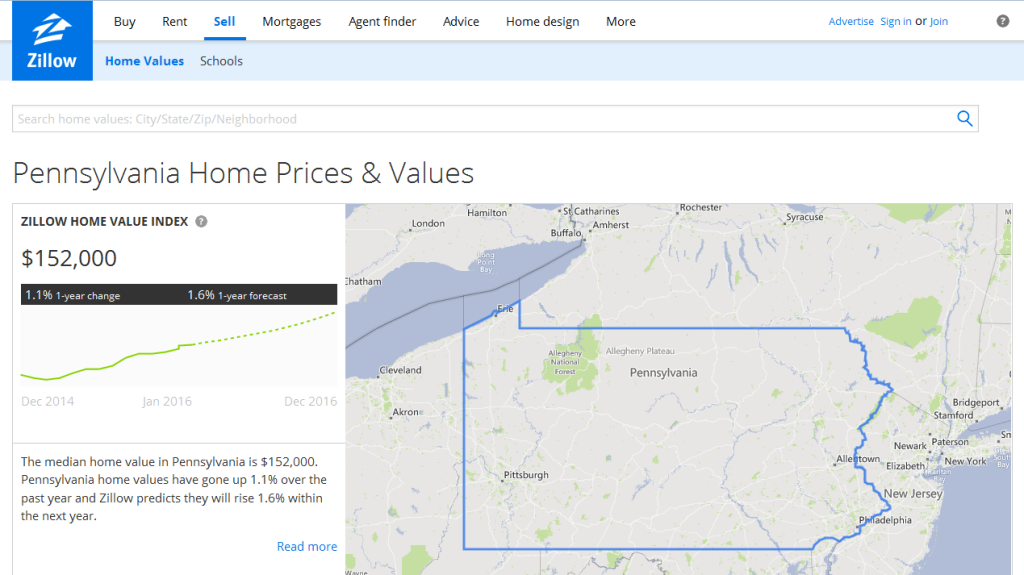This screenshot has width=1024, height=575.
Task: Switch to the Home Values tab
Action: 144,61
